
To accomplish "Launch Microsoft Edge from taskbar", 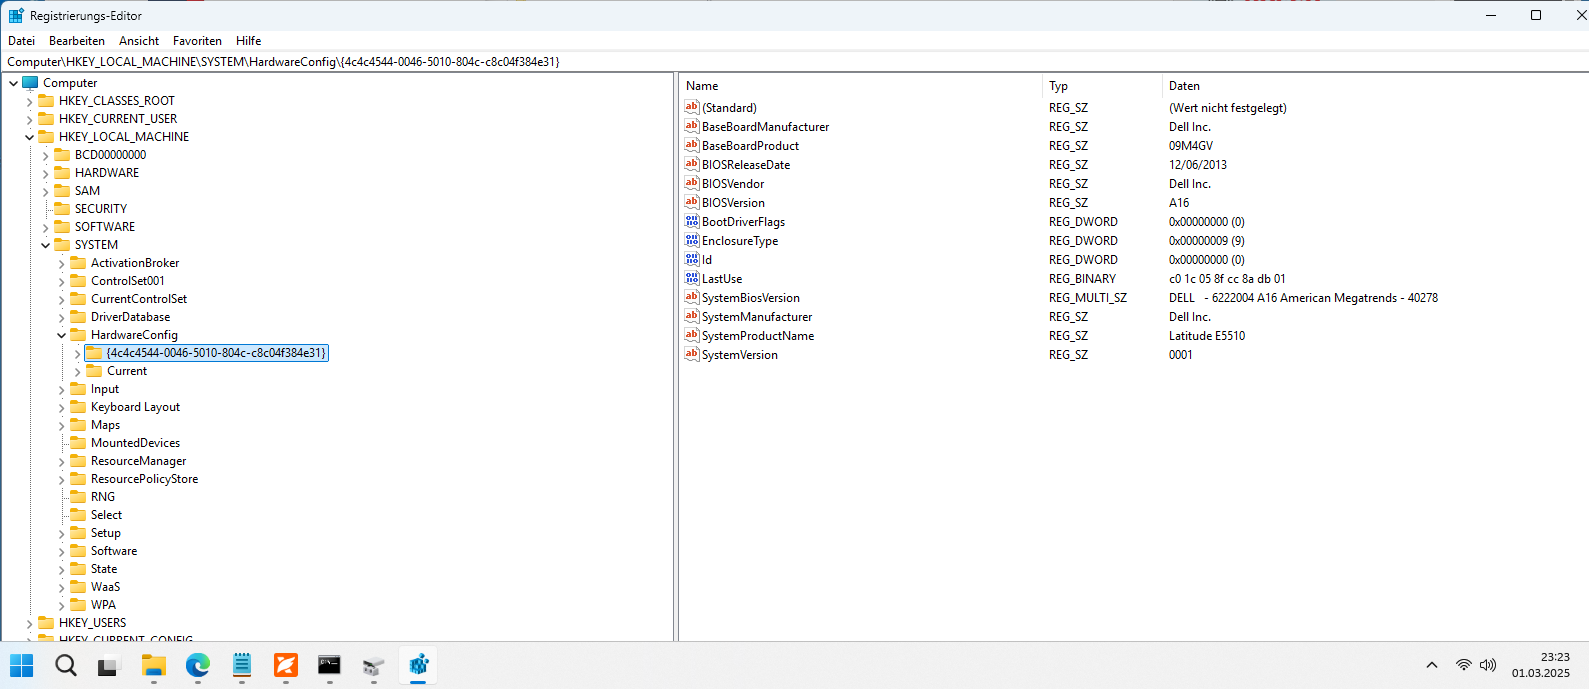I will [x=198, y=665].
